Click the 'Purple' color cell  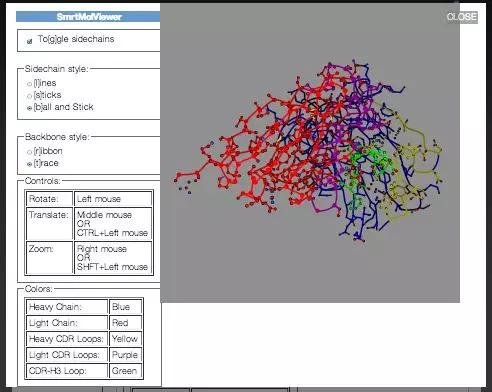coord(126,355)
